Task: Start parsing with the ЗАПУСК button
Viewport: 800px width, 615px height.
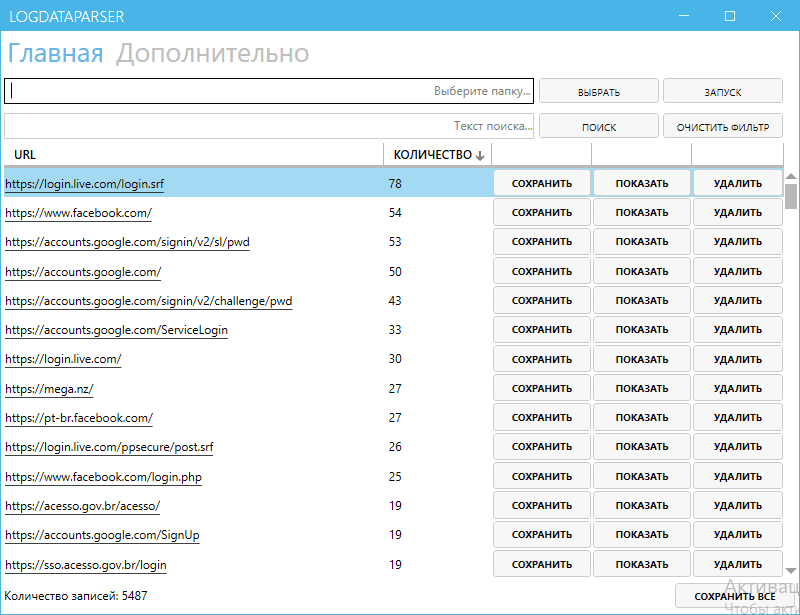Action: pos(722,90)
